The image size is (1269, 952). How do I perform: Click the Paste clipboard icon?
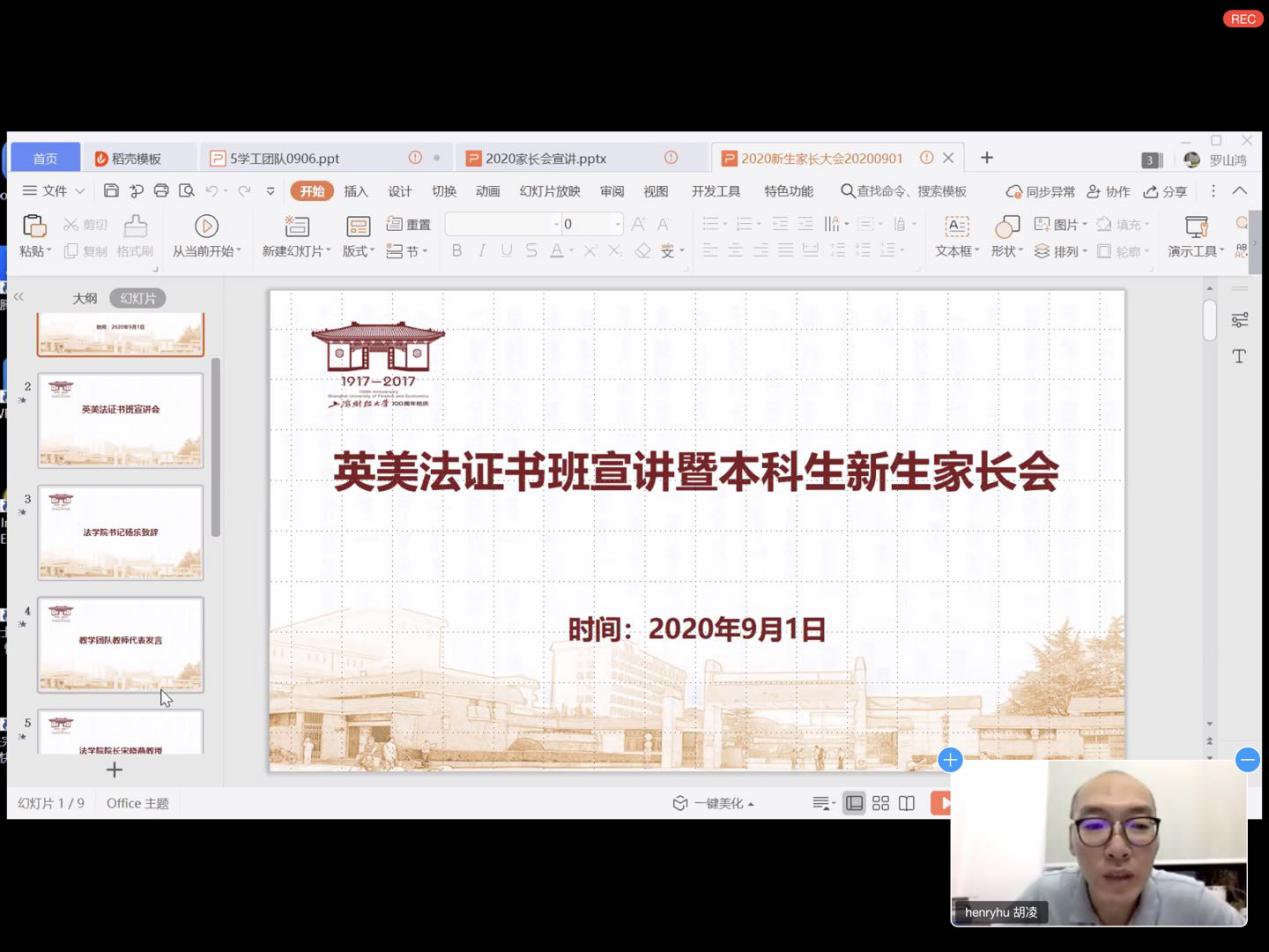(x=34, y=225)
